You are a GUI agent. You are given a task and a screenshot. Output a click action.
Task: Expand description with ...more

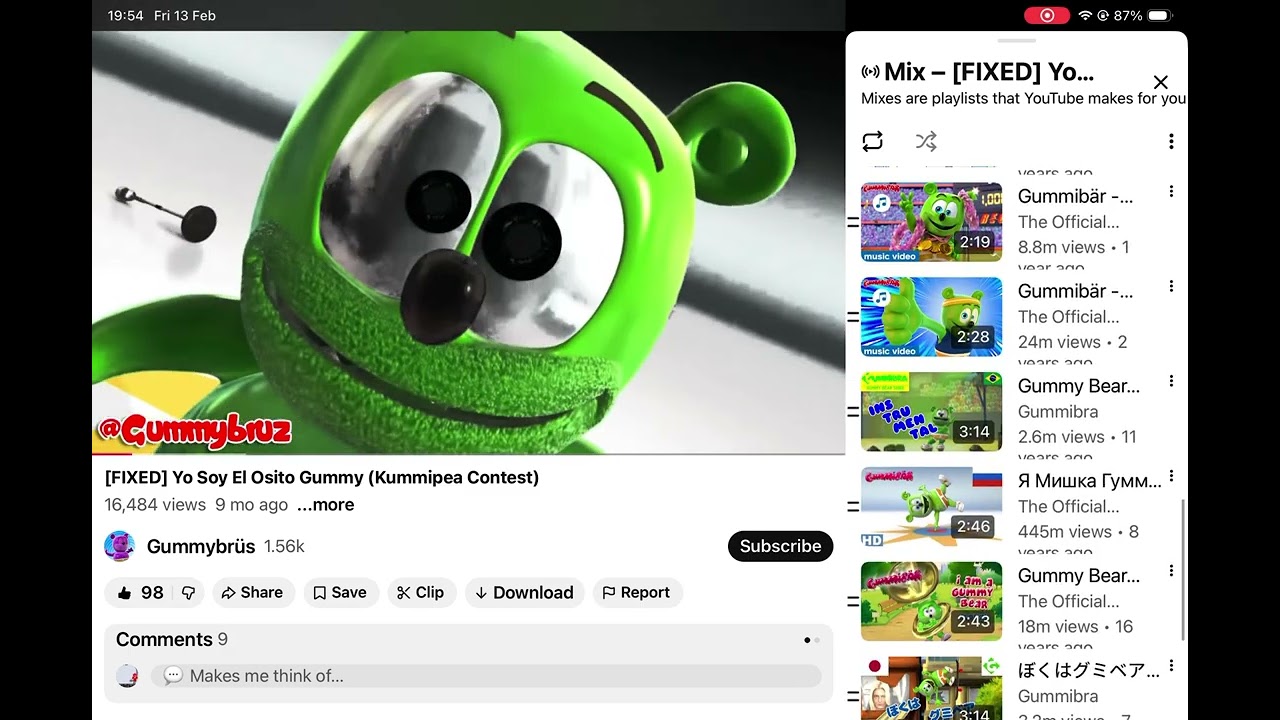point(326,505)
